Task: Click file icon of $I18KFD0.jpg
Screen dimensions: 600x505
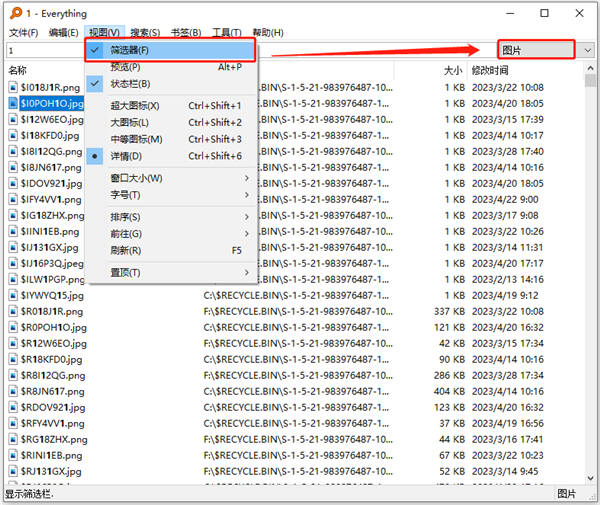Action: click(x=13, y=136)
